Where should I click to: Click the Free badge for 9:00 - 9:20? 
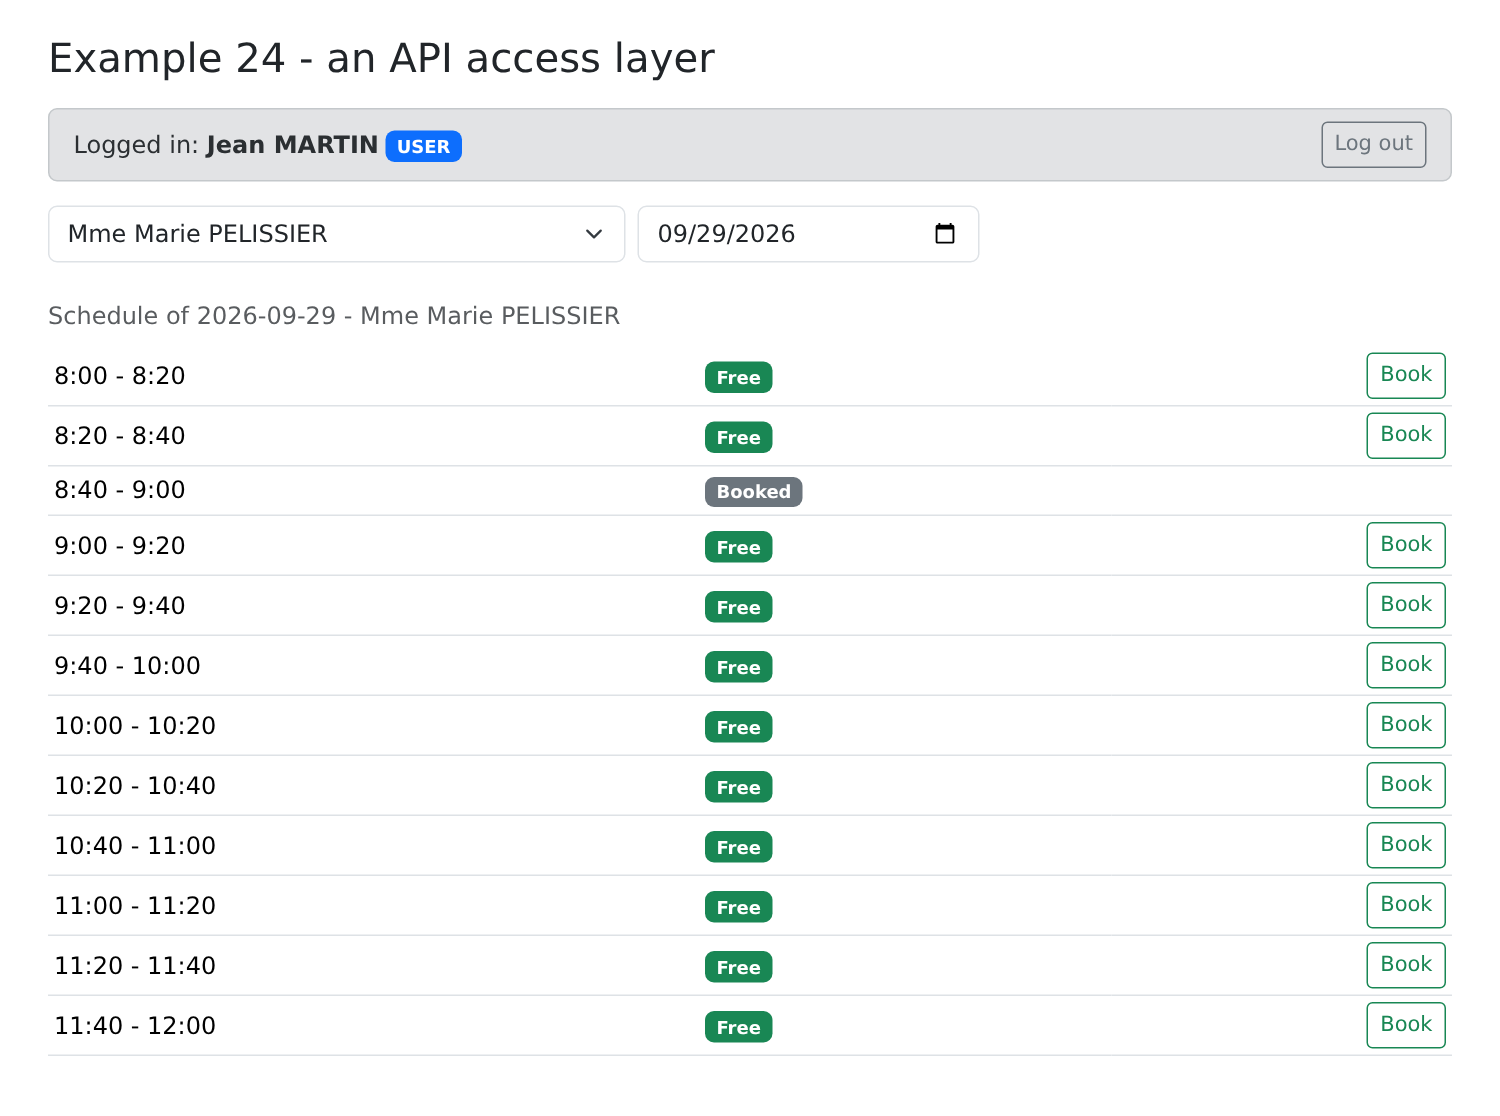click(x=738, y=547)
